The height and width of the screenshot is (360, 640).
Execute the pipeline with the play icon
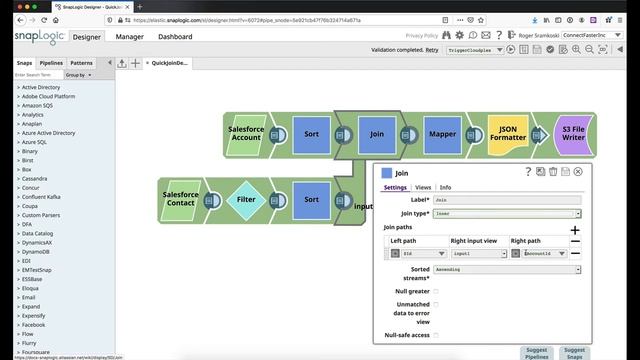(x=511, y=50)
